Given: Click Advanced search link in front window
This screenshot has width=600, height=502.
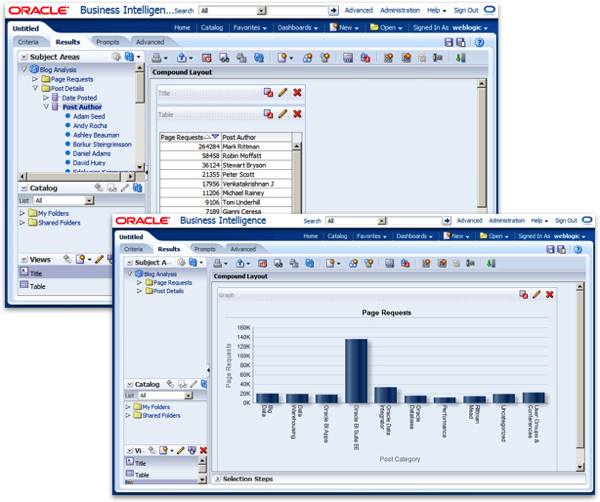Looking at the screenshot, I should (x=469, y=221).
